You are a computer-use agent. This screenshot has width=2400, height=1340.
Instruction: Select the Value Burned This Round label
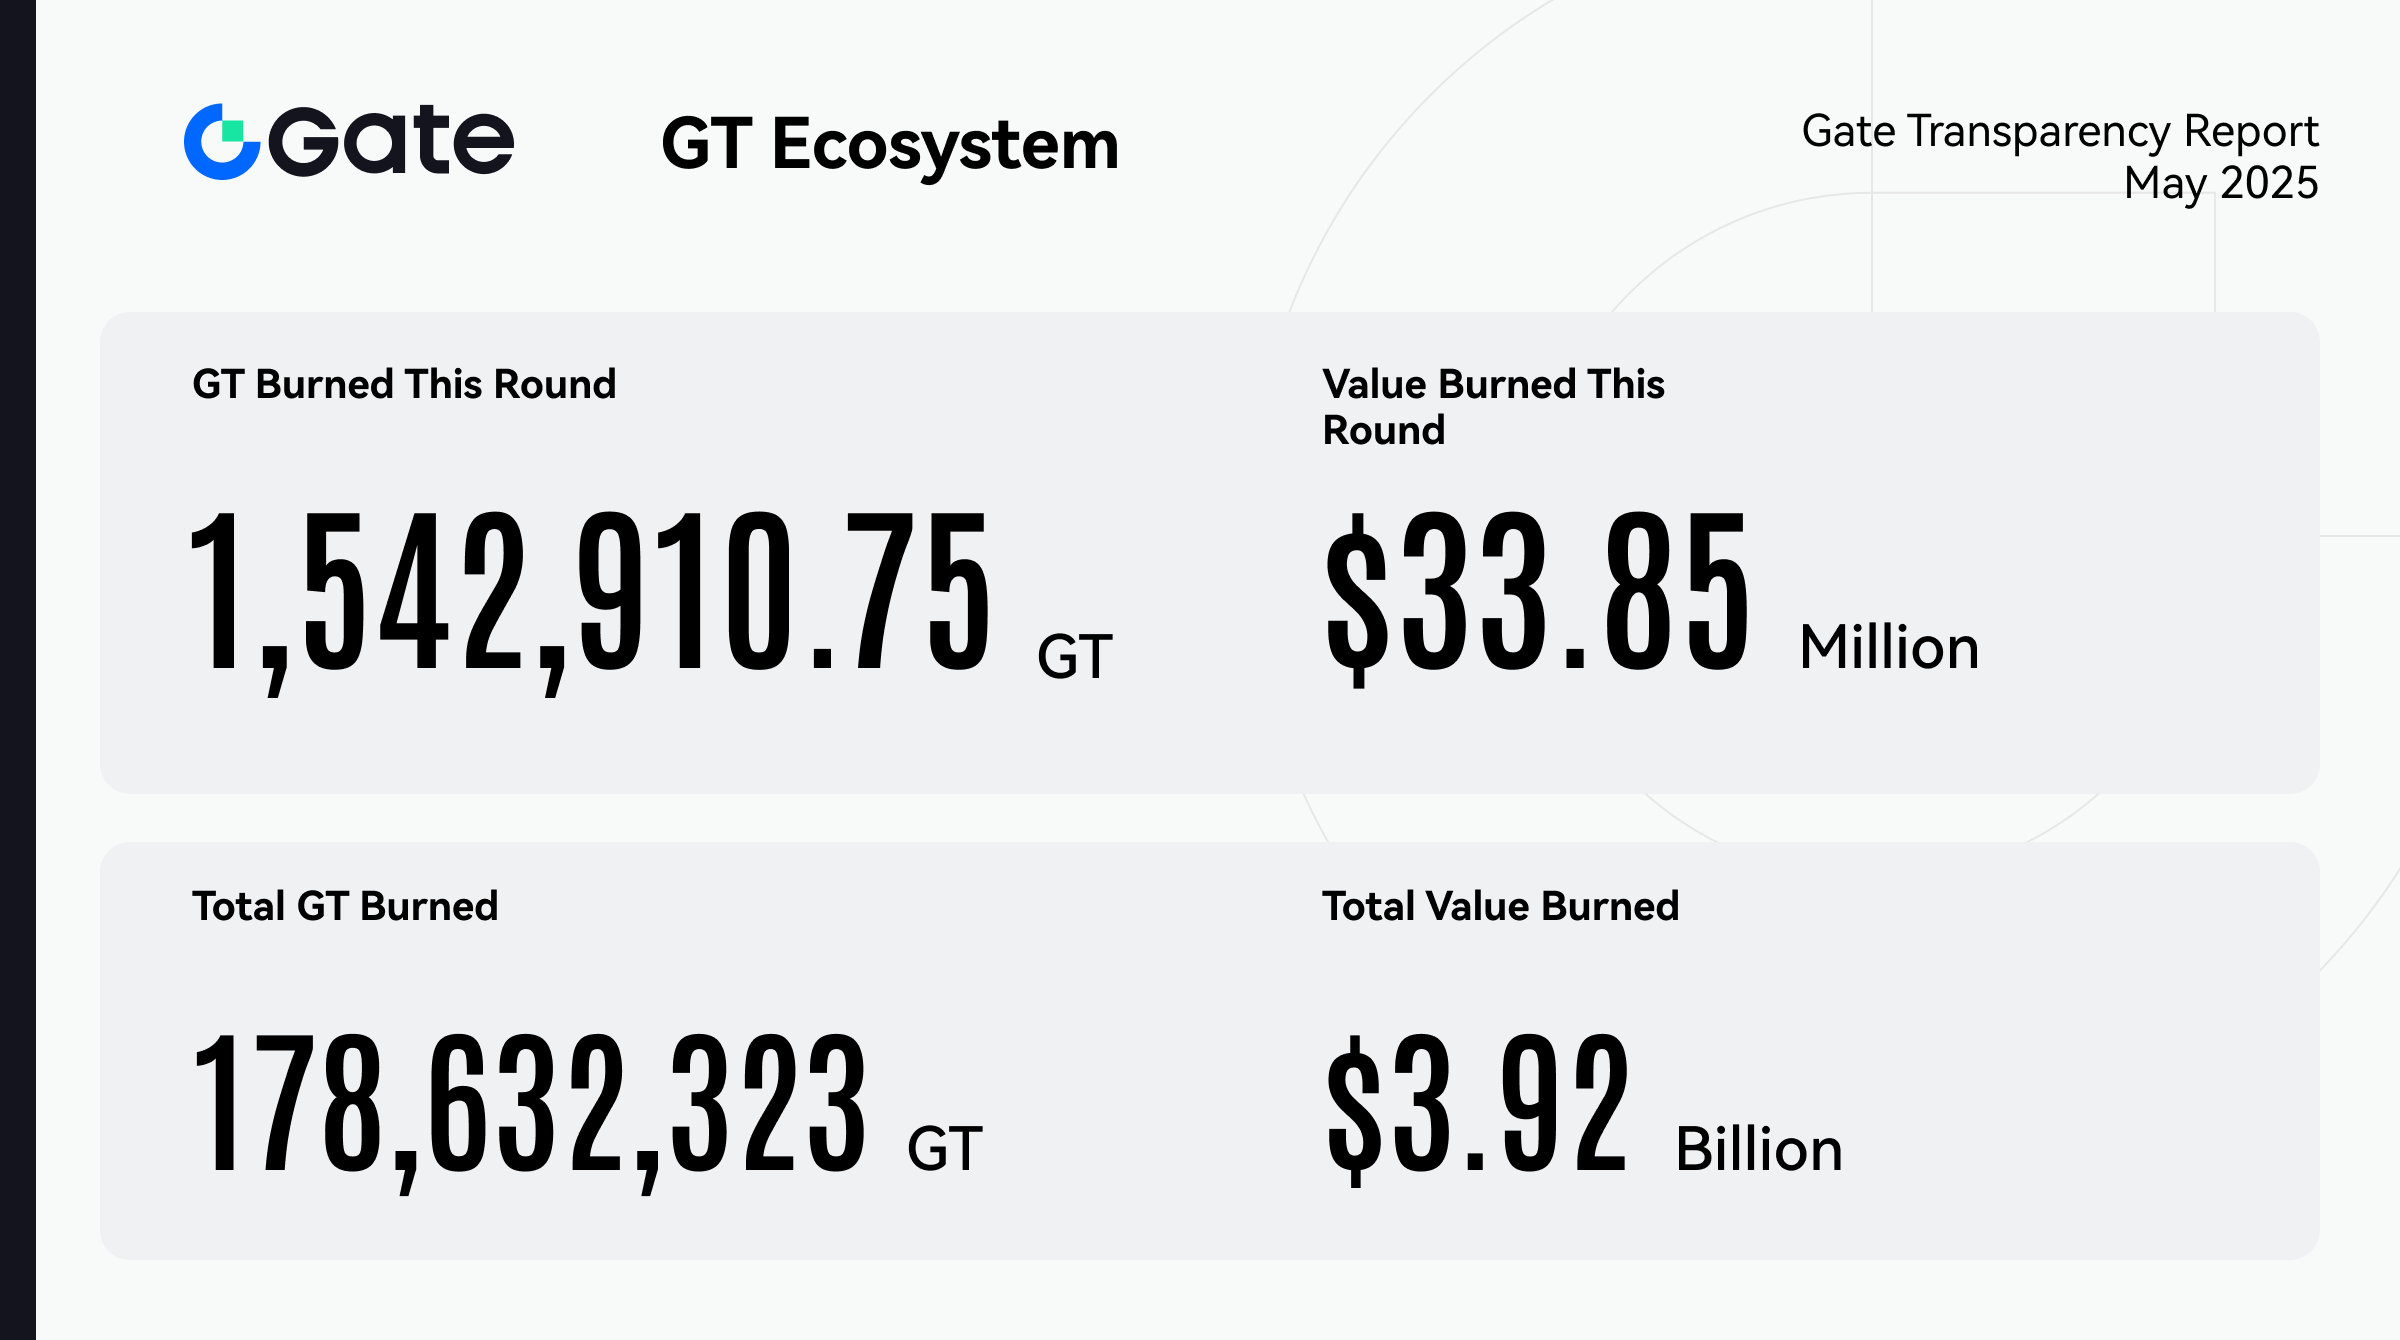1493,406
